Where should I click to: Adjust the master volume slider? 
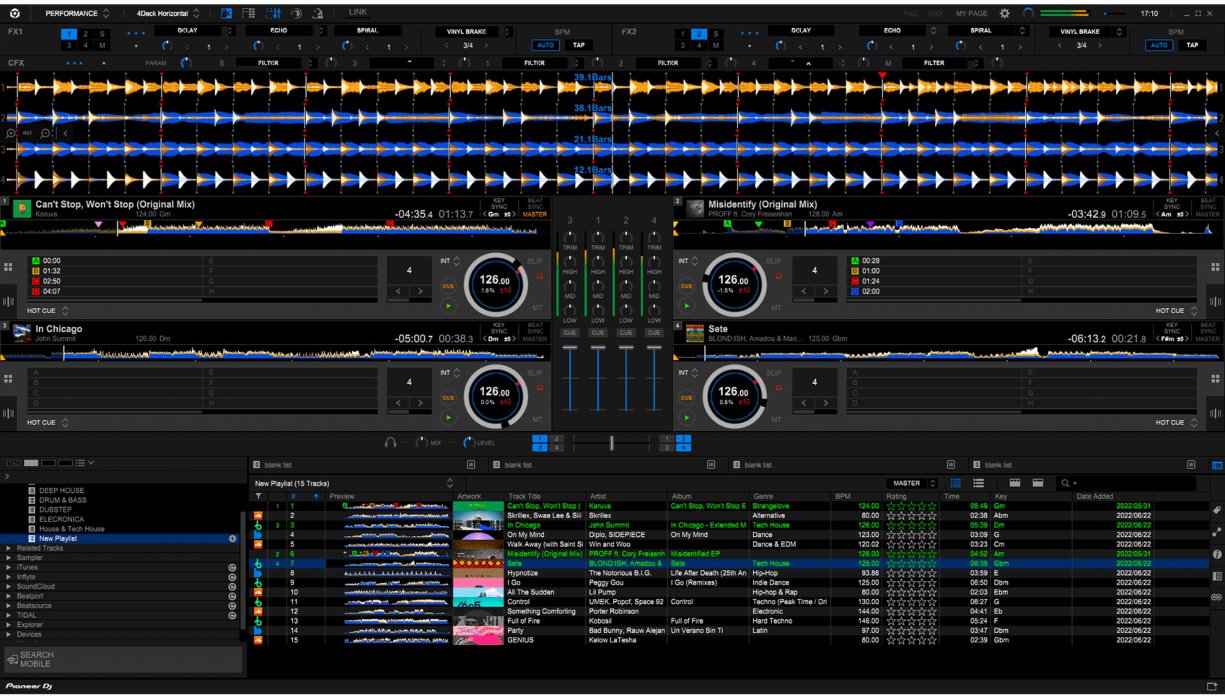pos(1116,13)
